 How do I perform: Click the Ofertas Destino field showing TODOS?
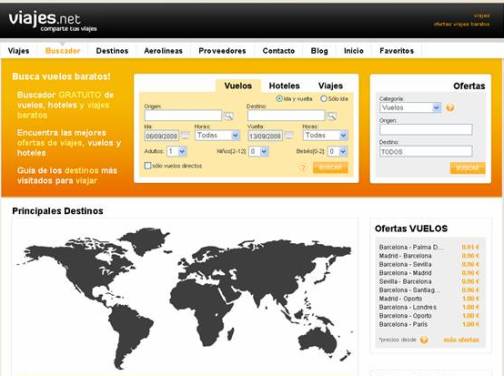pyautogui.click(x=426, y=152)
